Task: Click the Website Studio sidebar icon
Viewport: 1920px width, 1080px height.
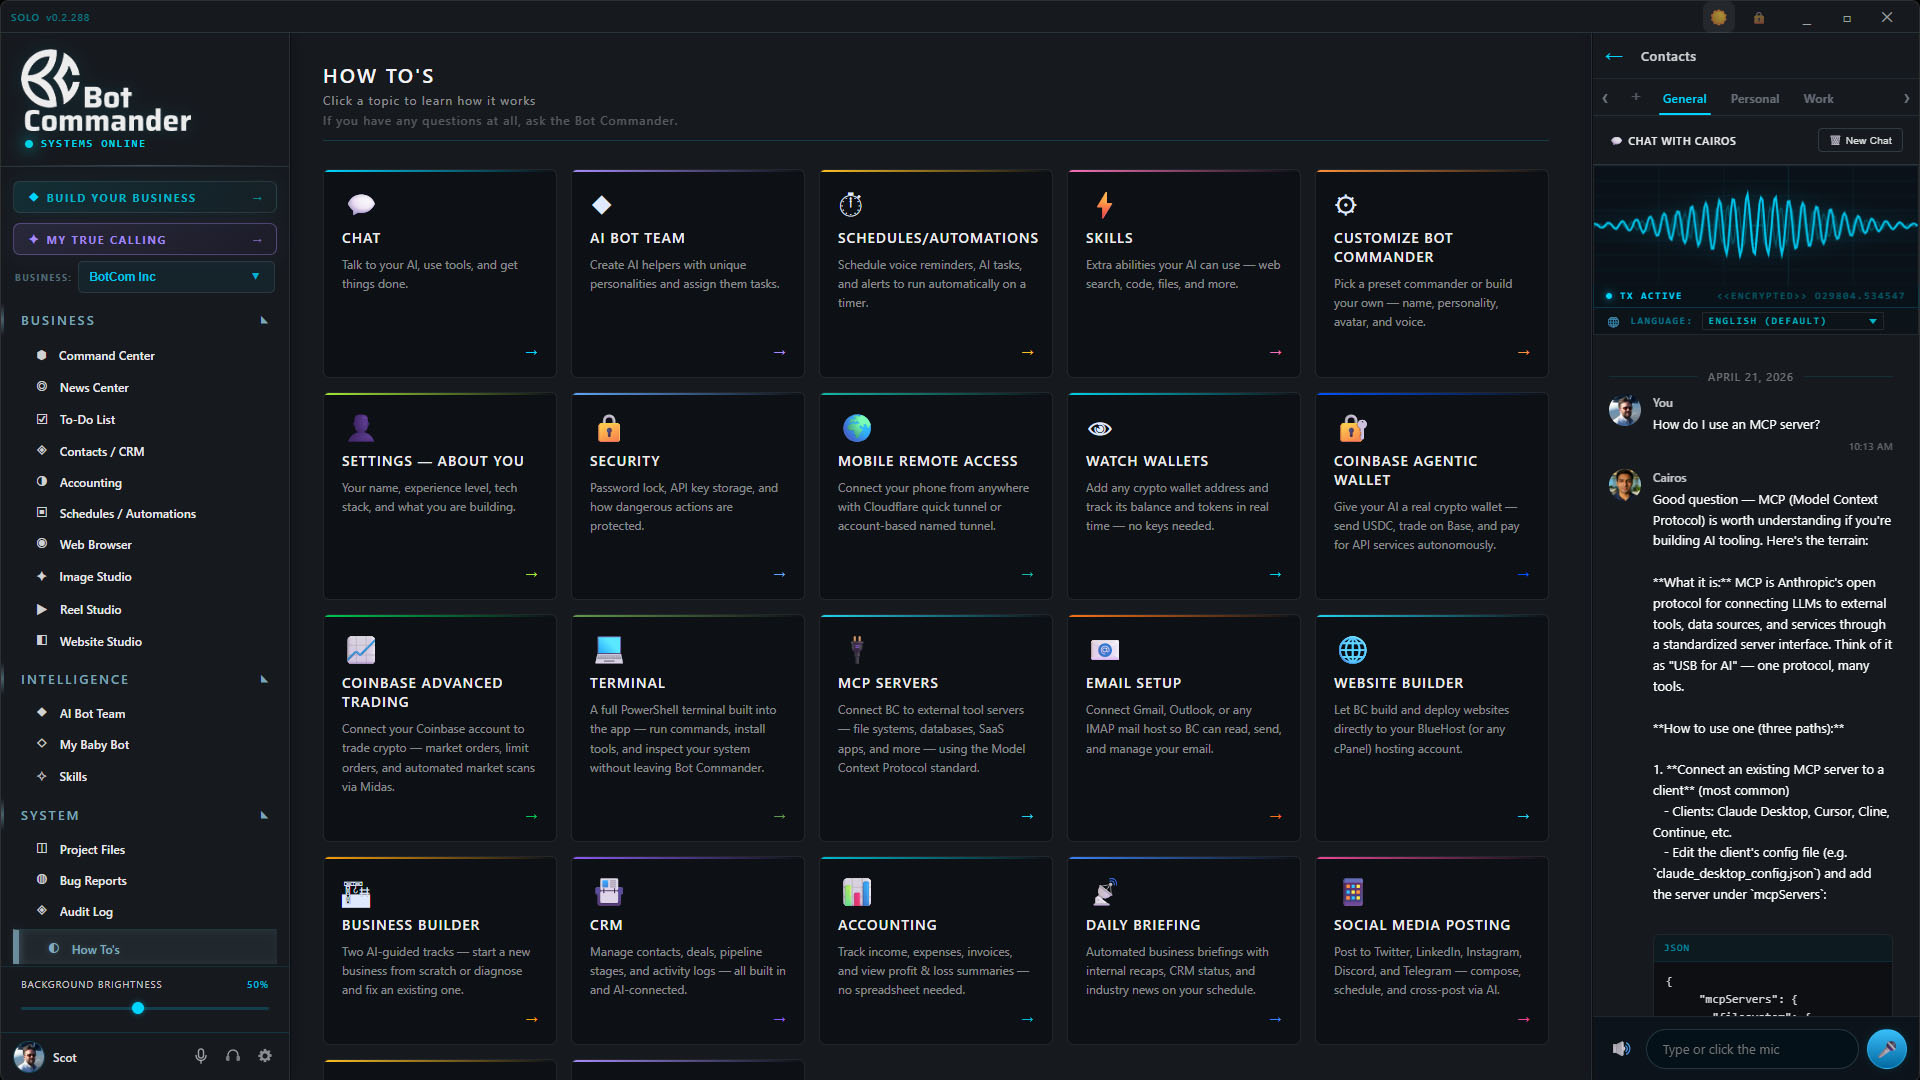Action: tap(42, 640)
